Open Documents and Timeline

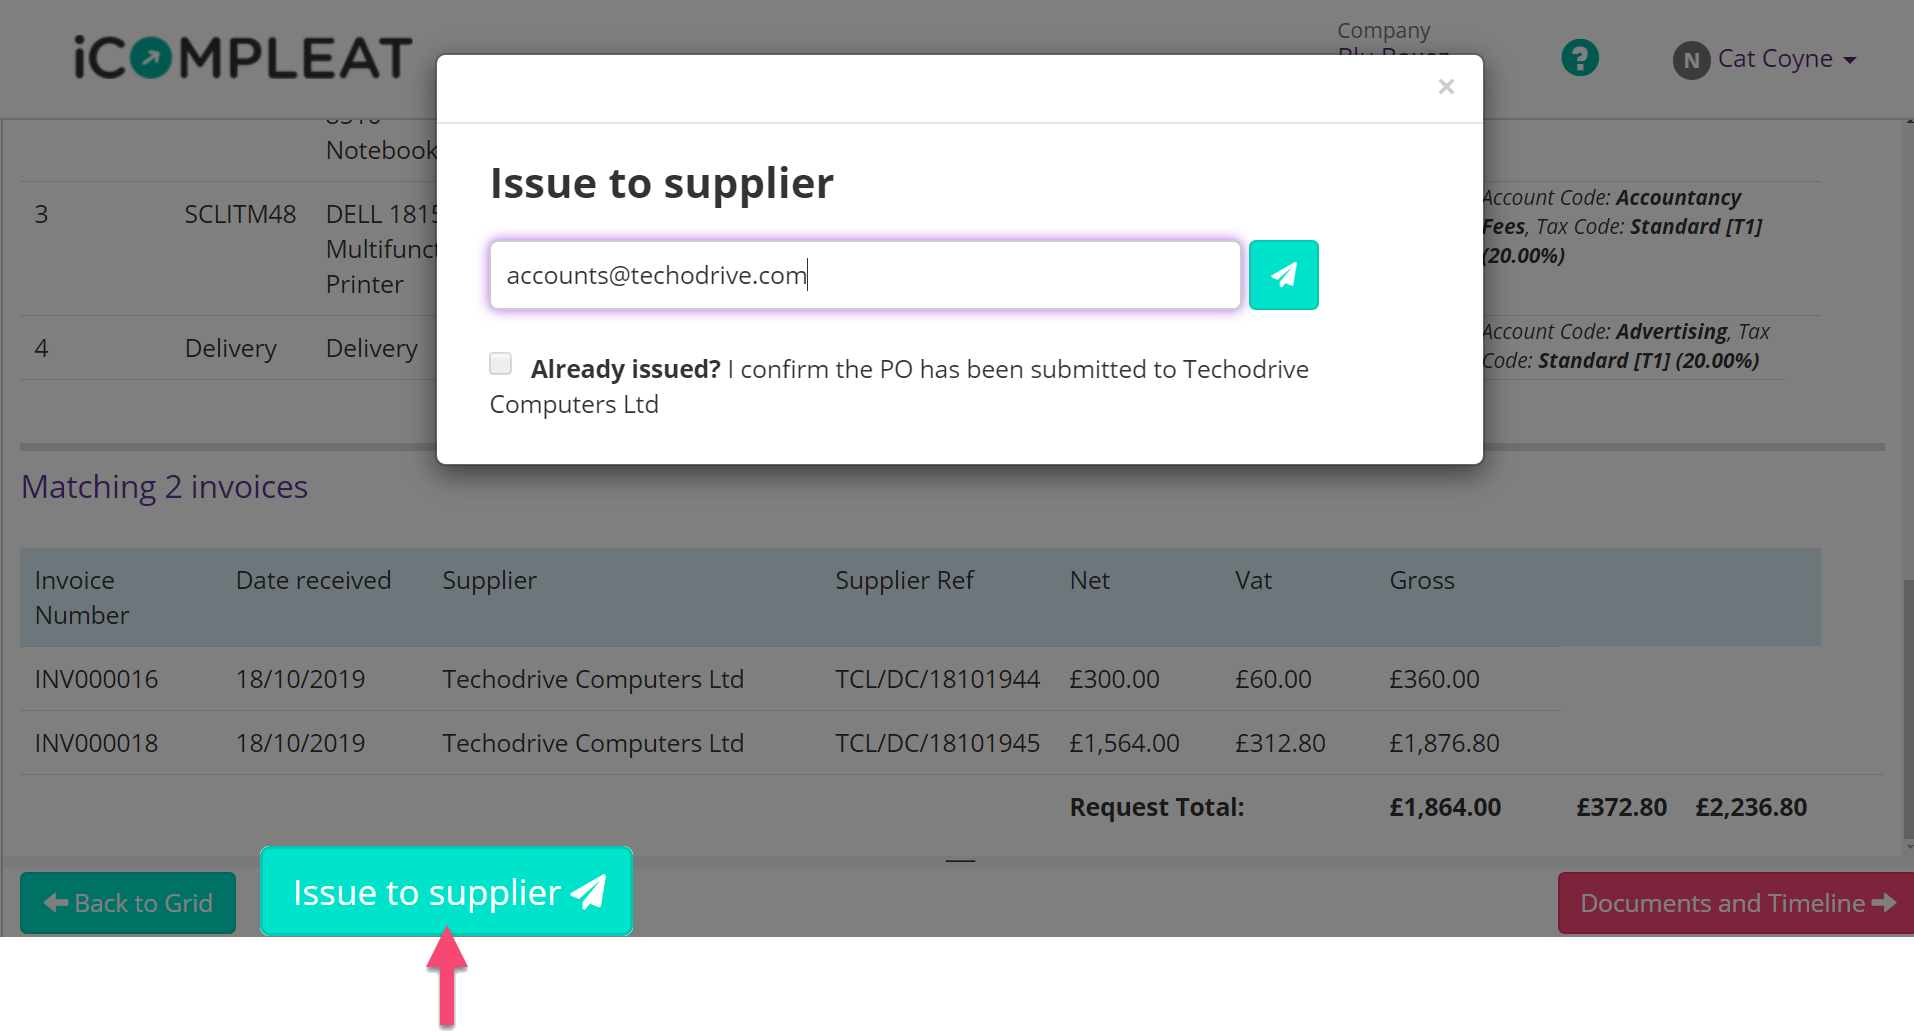pos(1737,903)
